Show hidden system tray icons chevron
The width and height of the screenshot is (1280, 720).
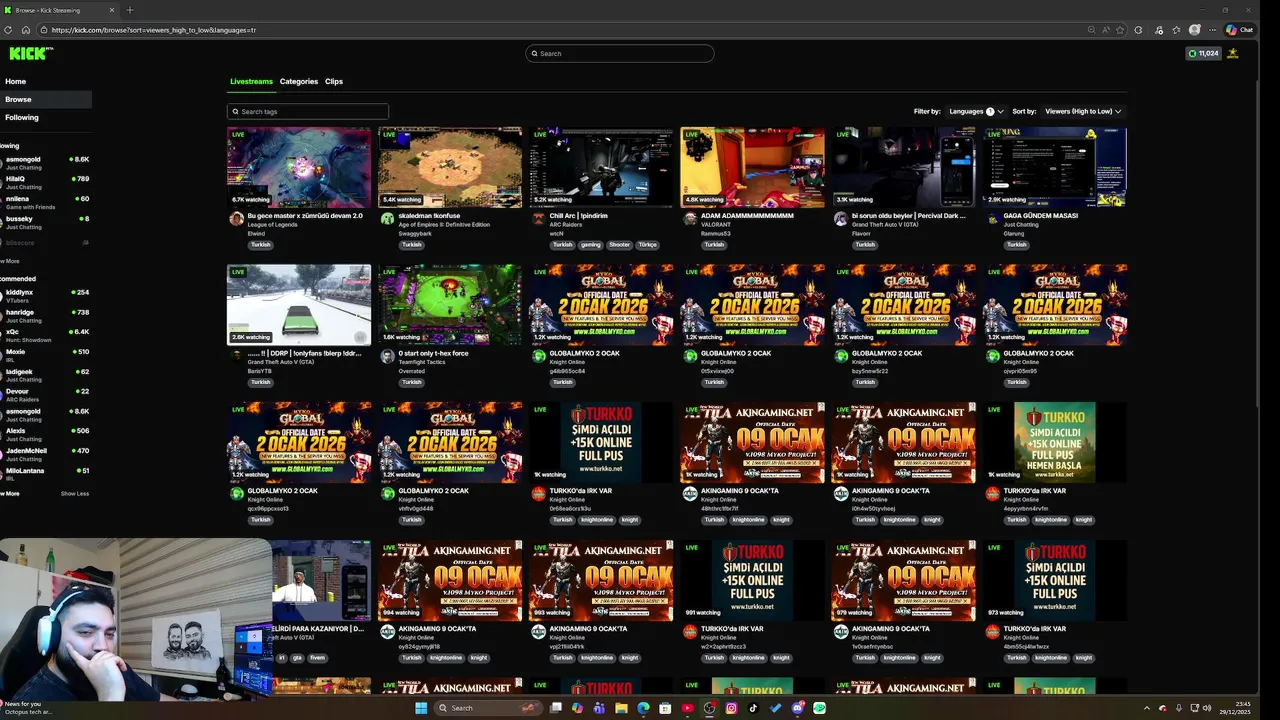click(x=1148, y=708)
